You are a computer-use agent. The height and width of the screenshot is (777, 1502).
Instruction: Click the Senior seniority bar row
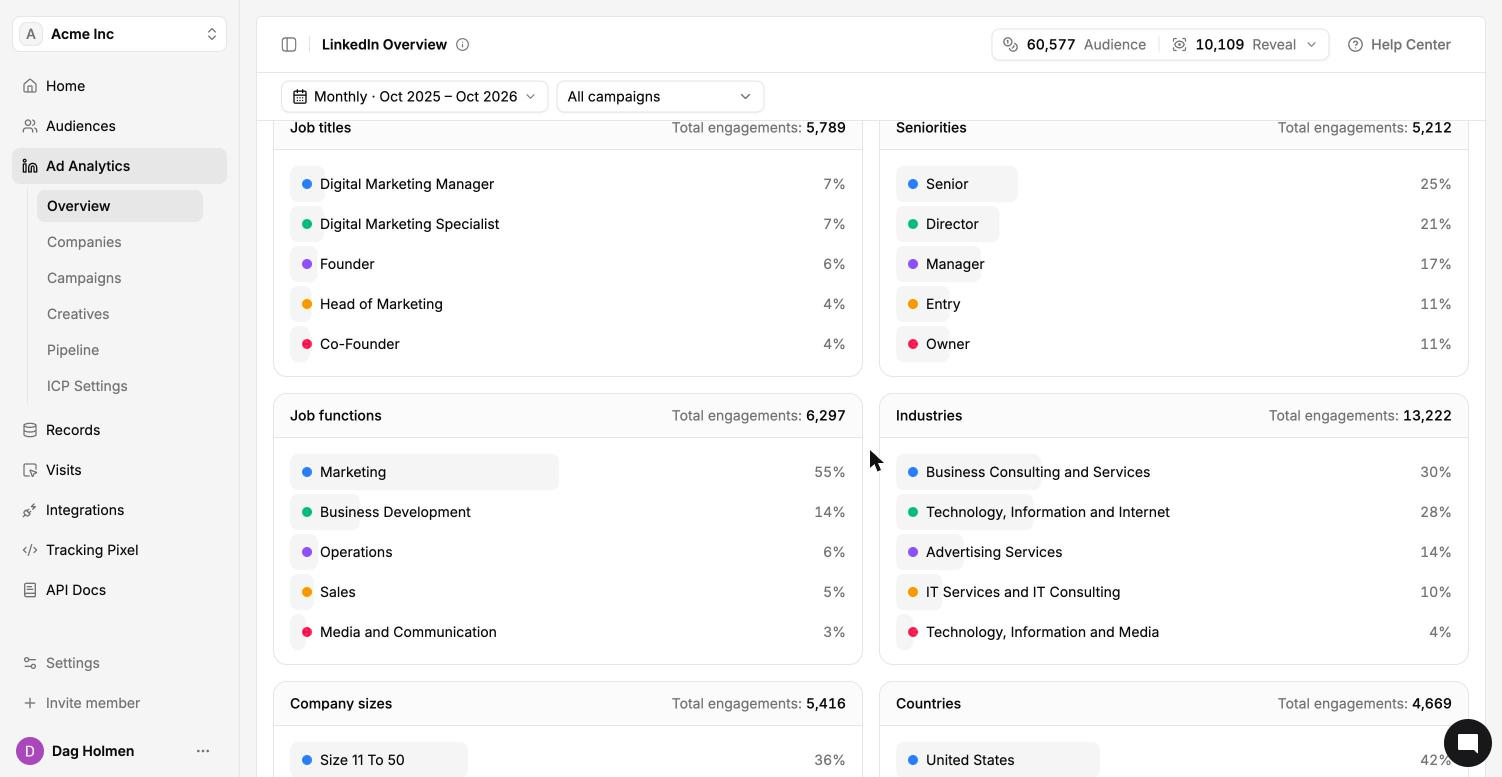tap(1174, 184)
